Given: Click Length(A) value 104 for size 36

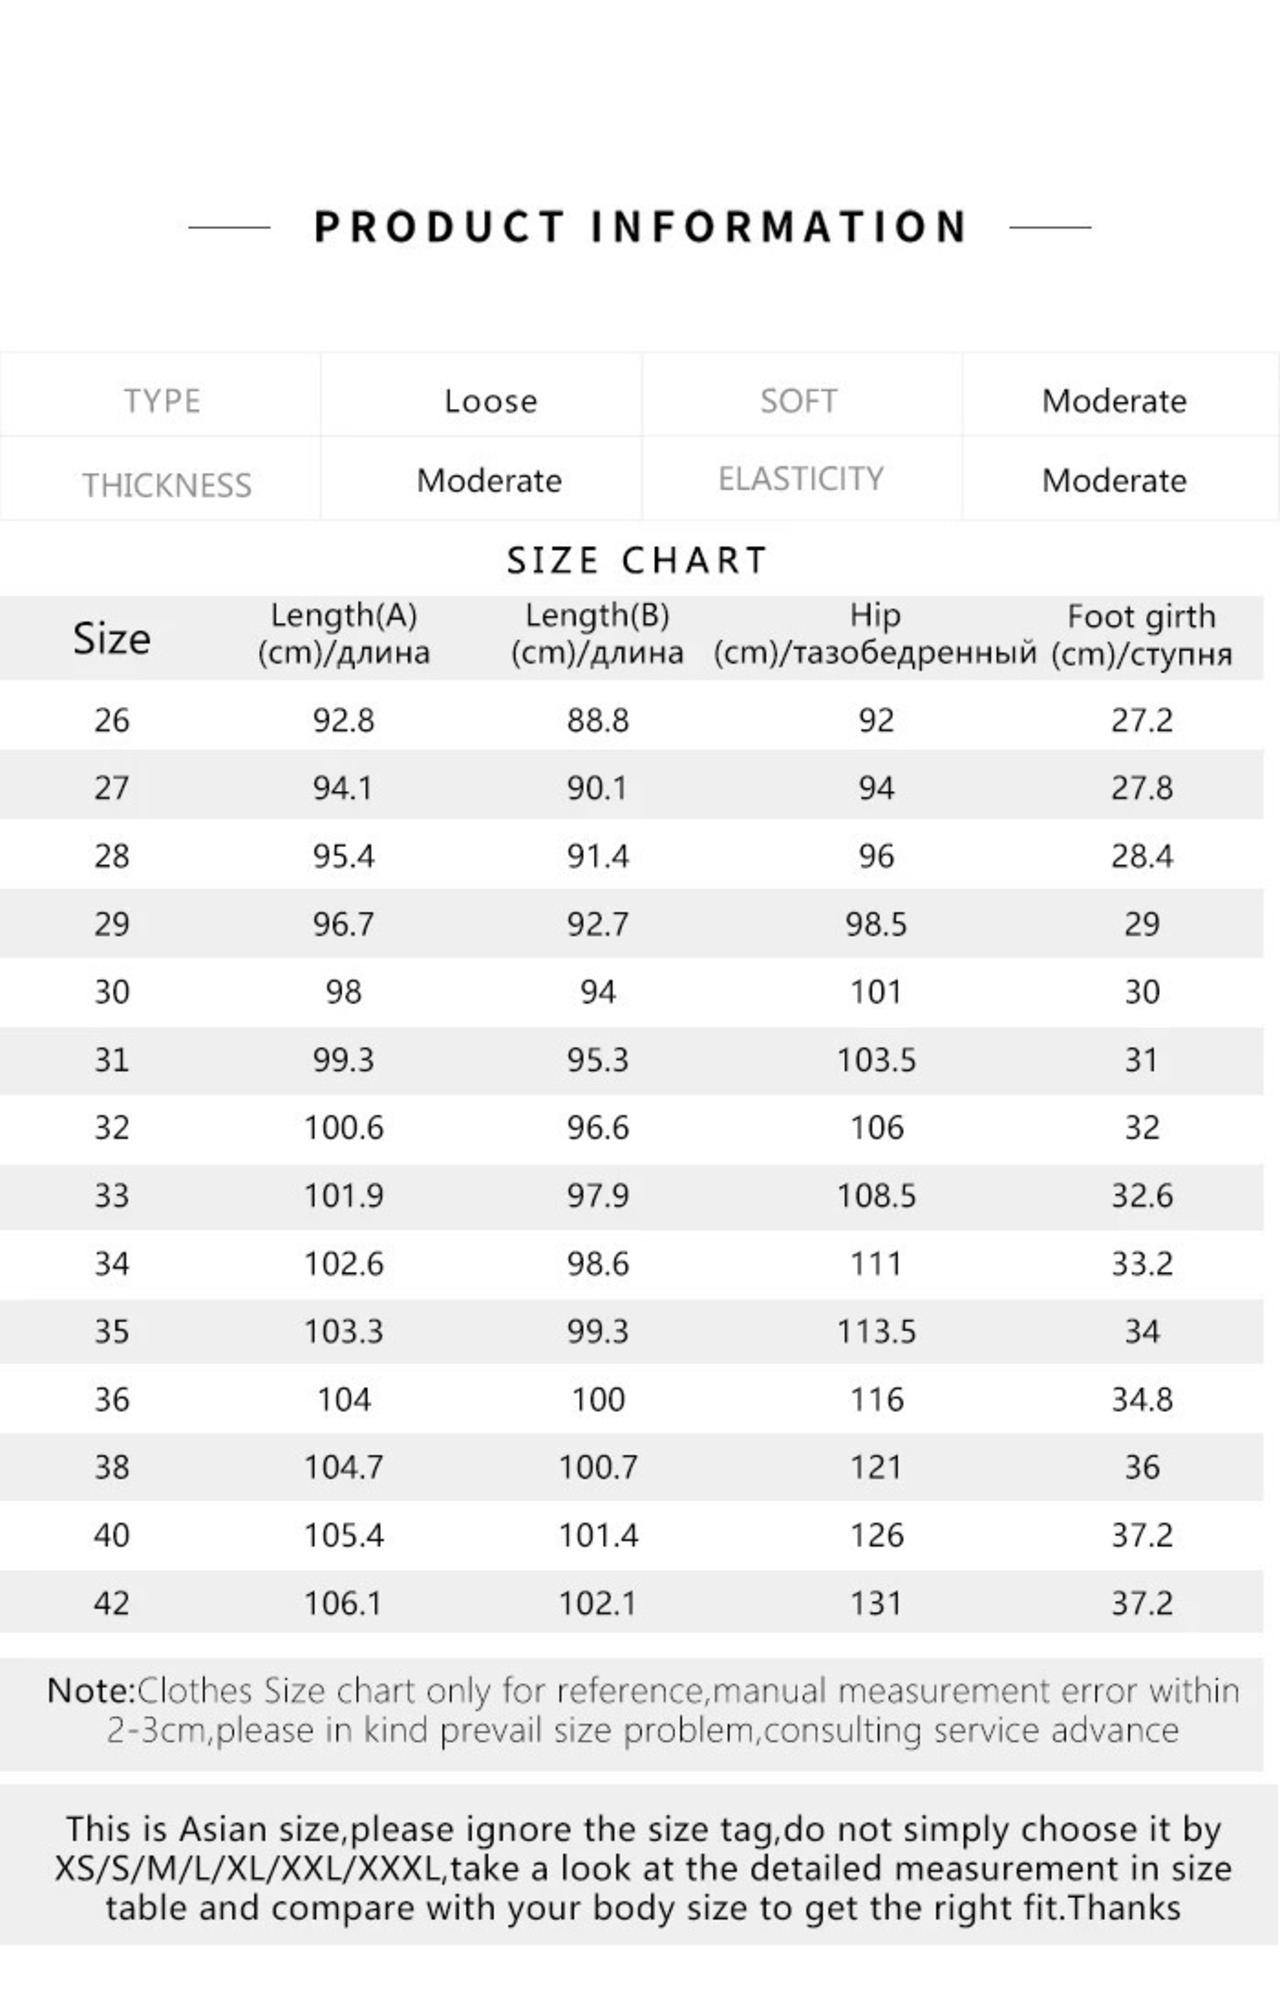Looking at the screenshot, I should pos(344,1399).
